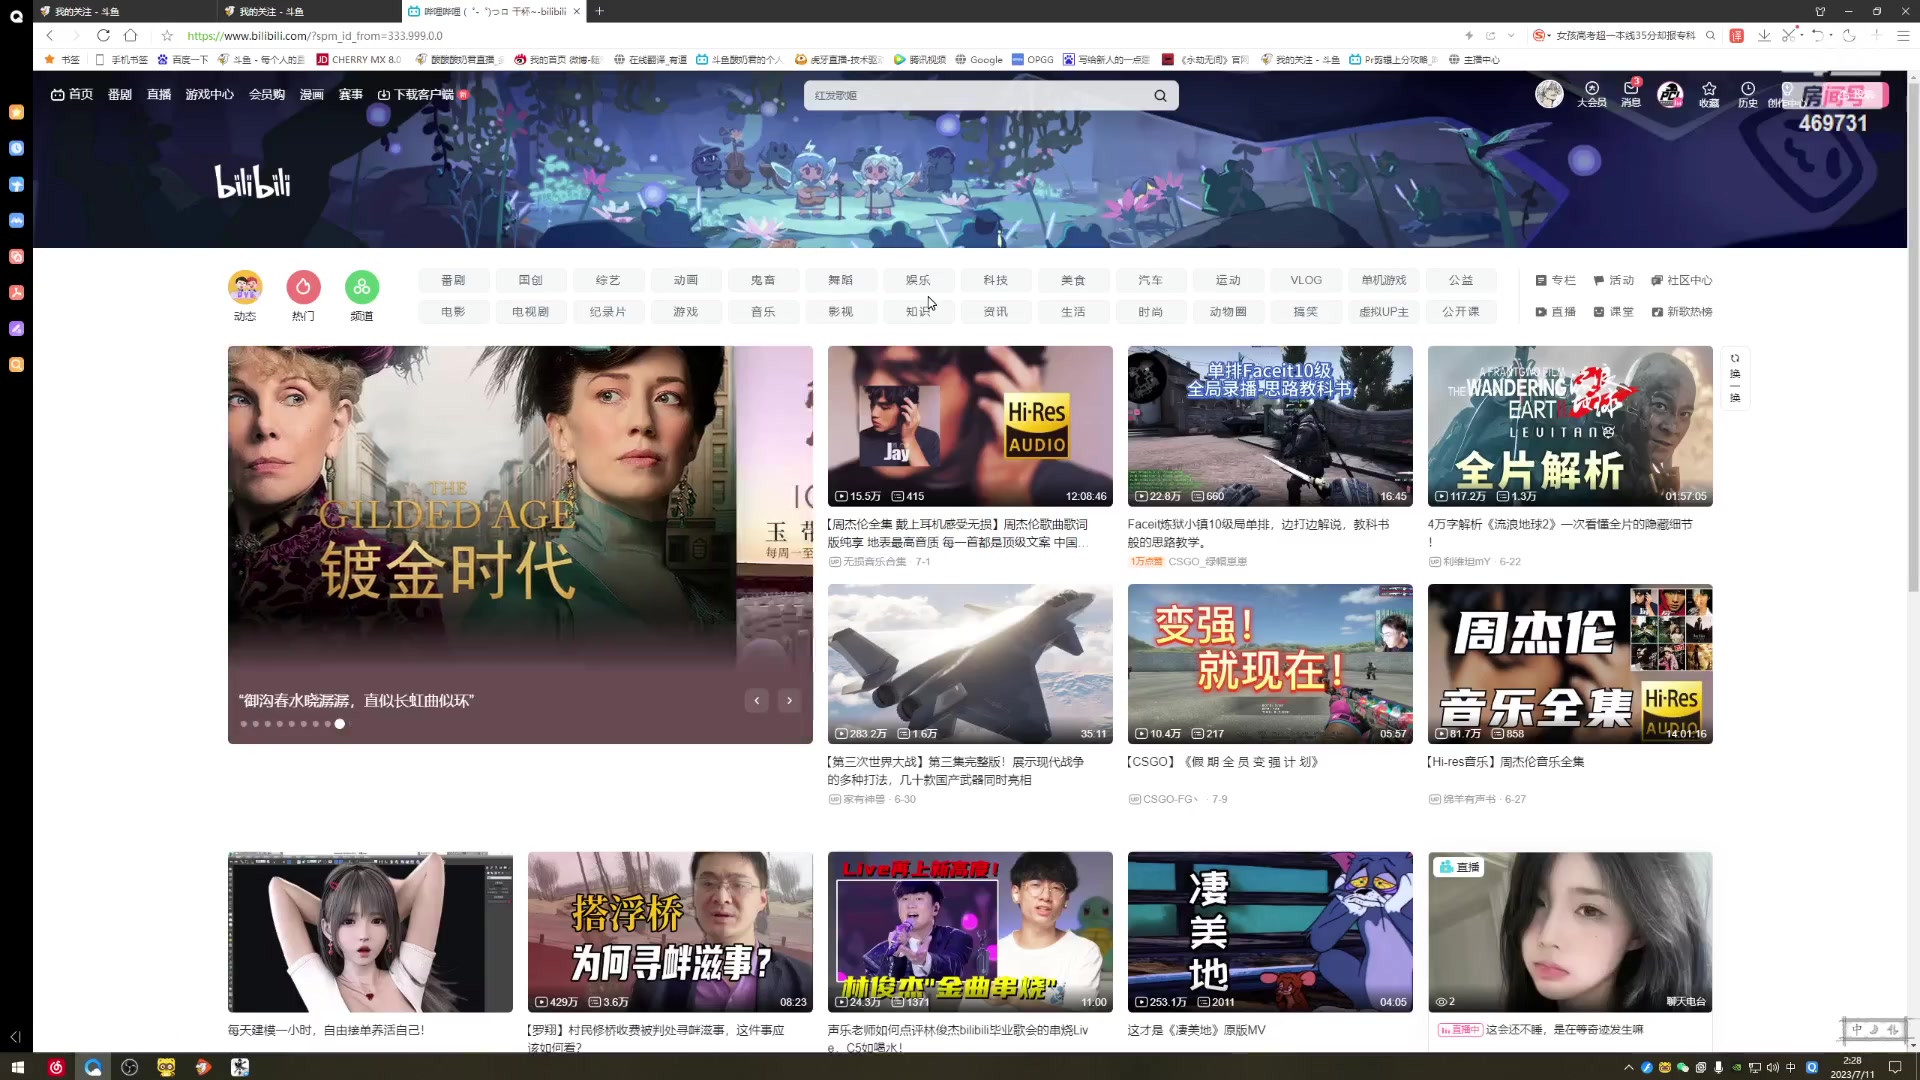Click the 【CSGO】《假期全员变强计划》 video title

point(1224,762)
